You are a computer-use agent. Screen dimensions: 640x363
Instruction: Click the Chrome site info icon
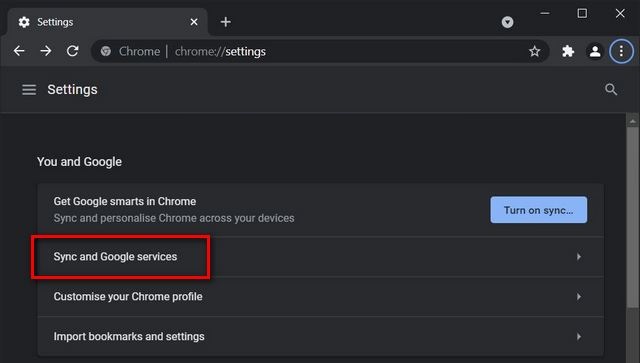[106, 51]
